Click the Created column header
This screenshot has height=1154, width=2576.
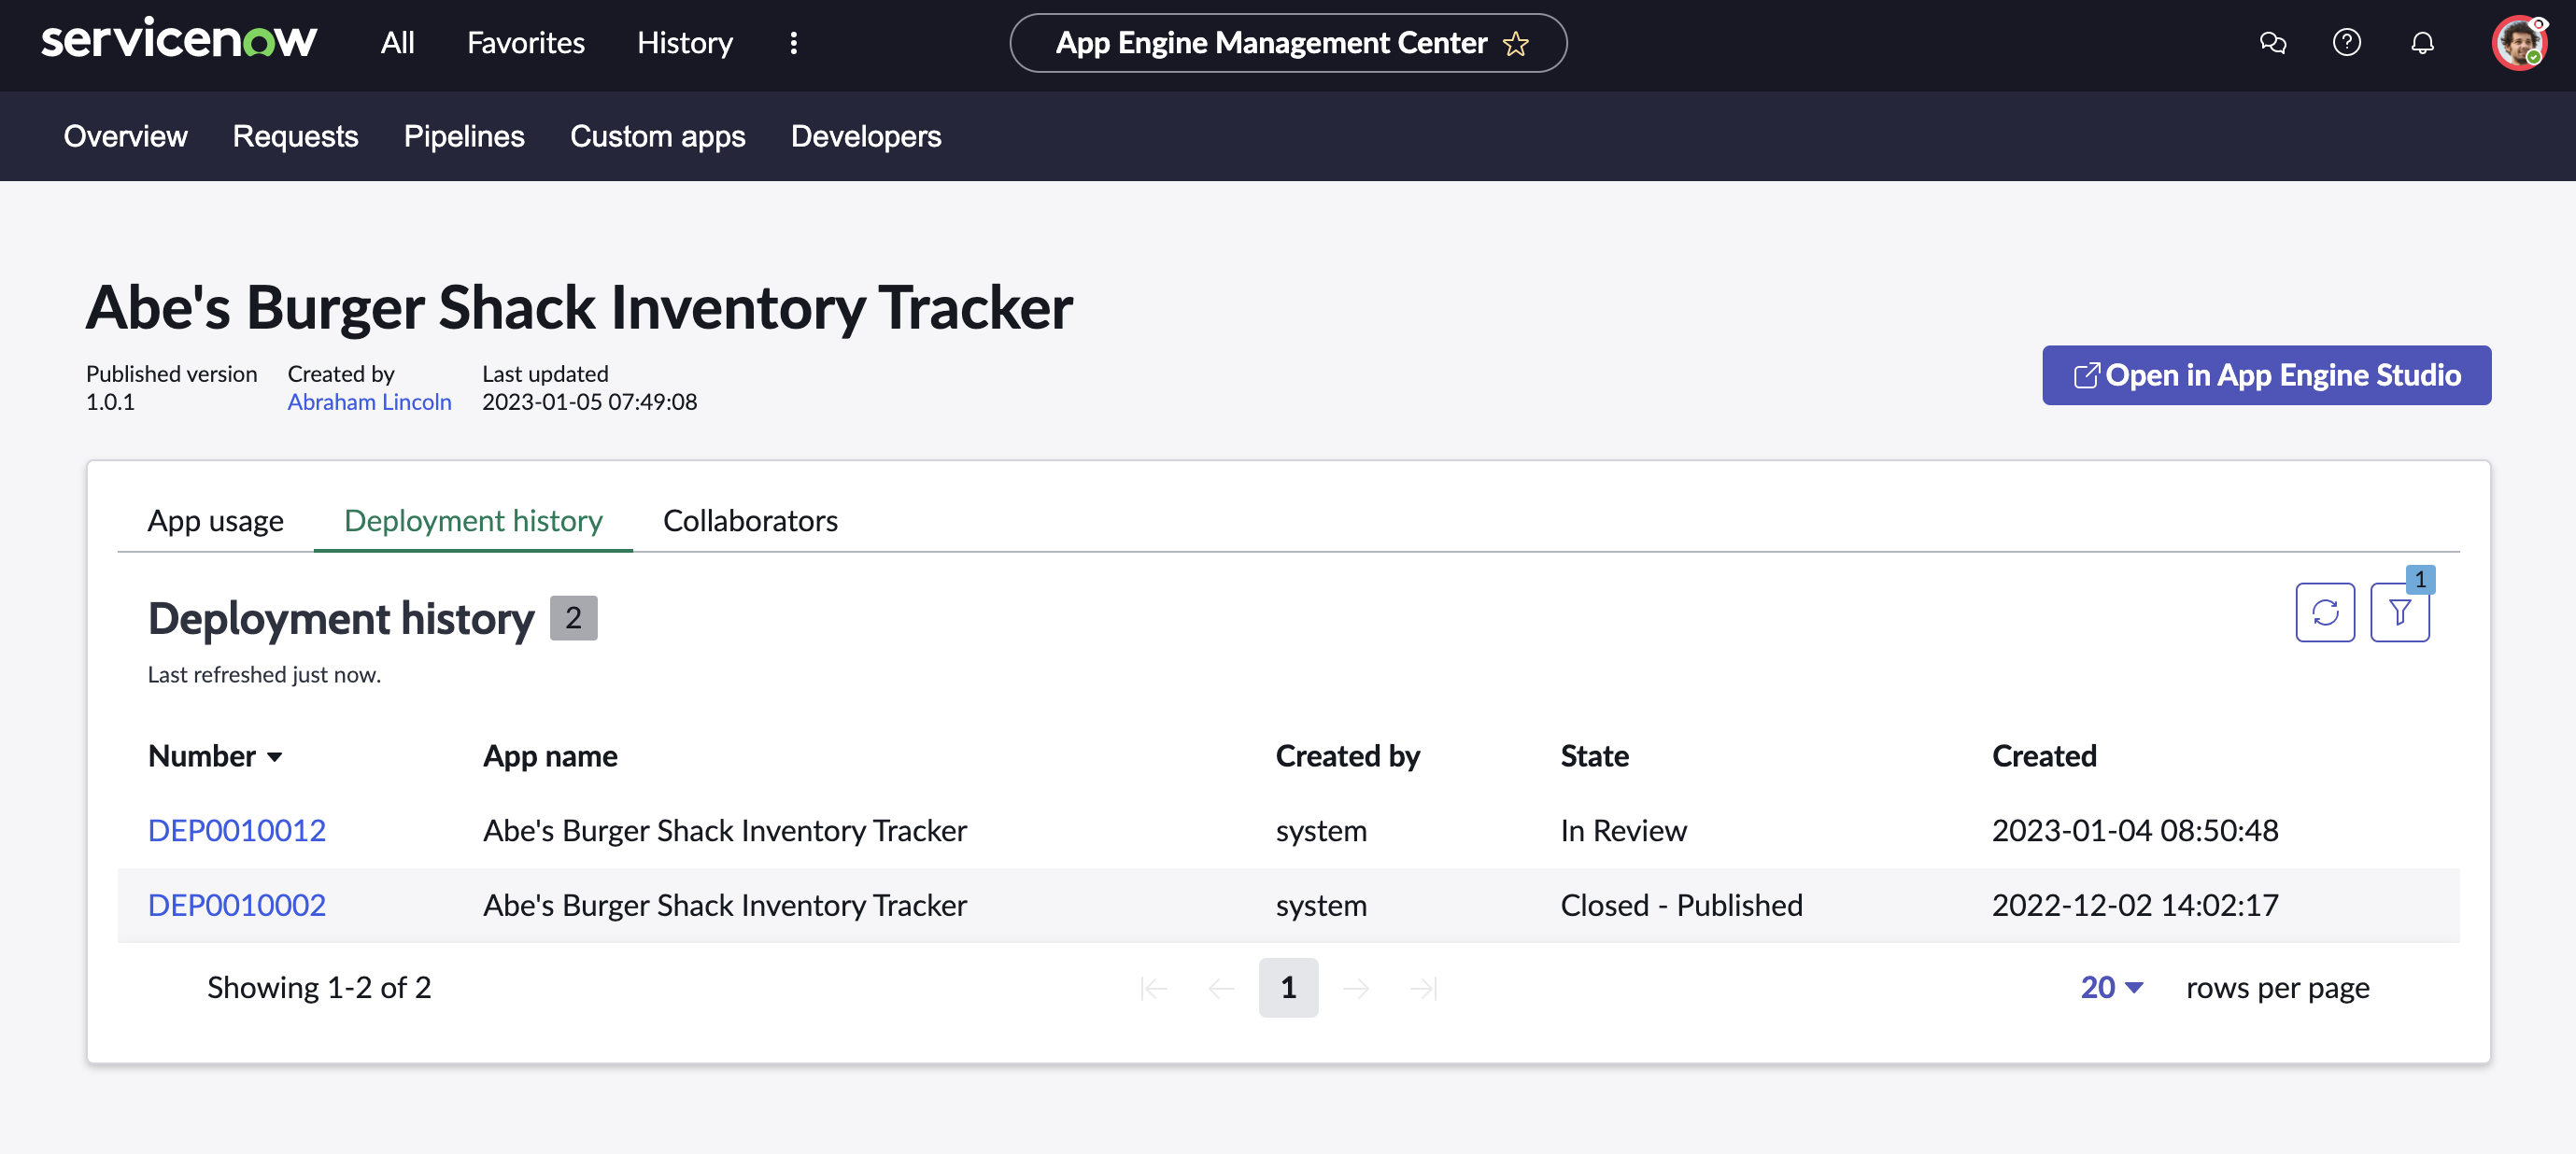[2044, 756]
